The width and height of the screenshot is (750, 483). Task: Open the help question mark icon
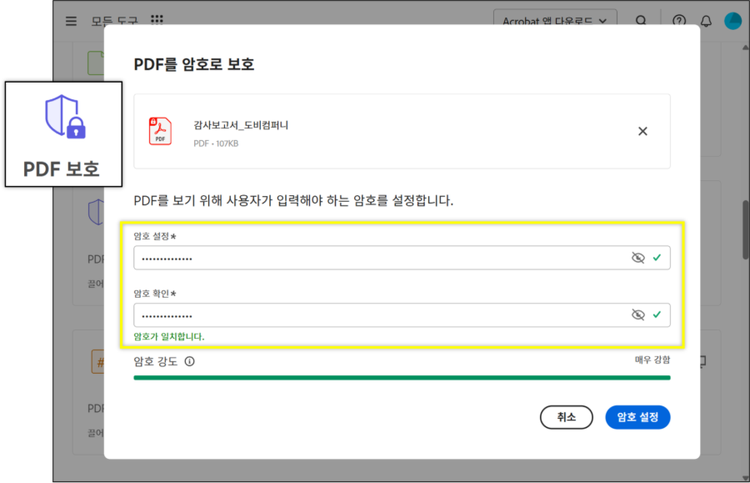[x=679, y=21]
